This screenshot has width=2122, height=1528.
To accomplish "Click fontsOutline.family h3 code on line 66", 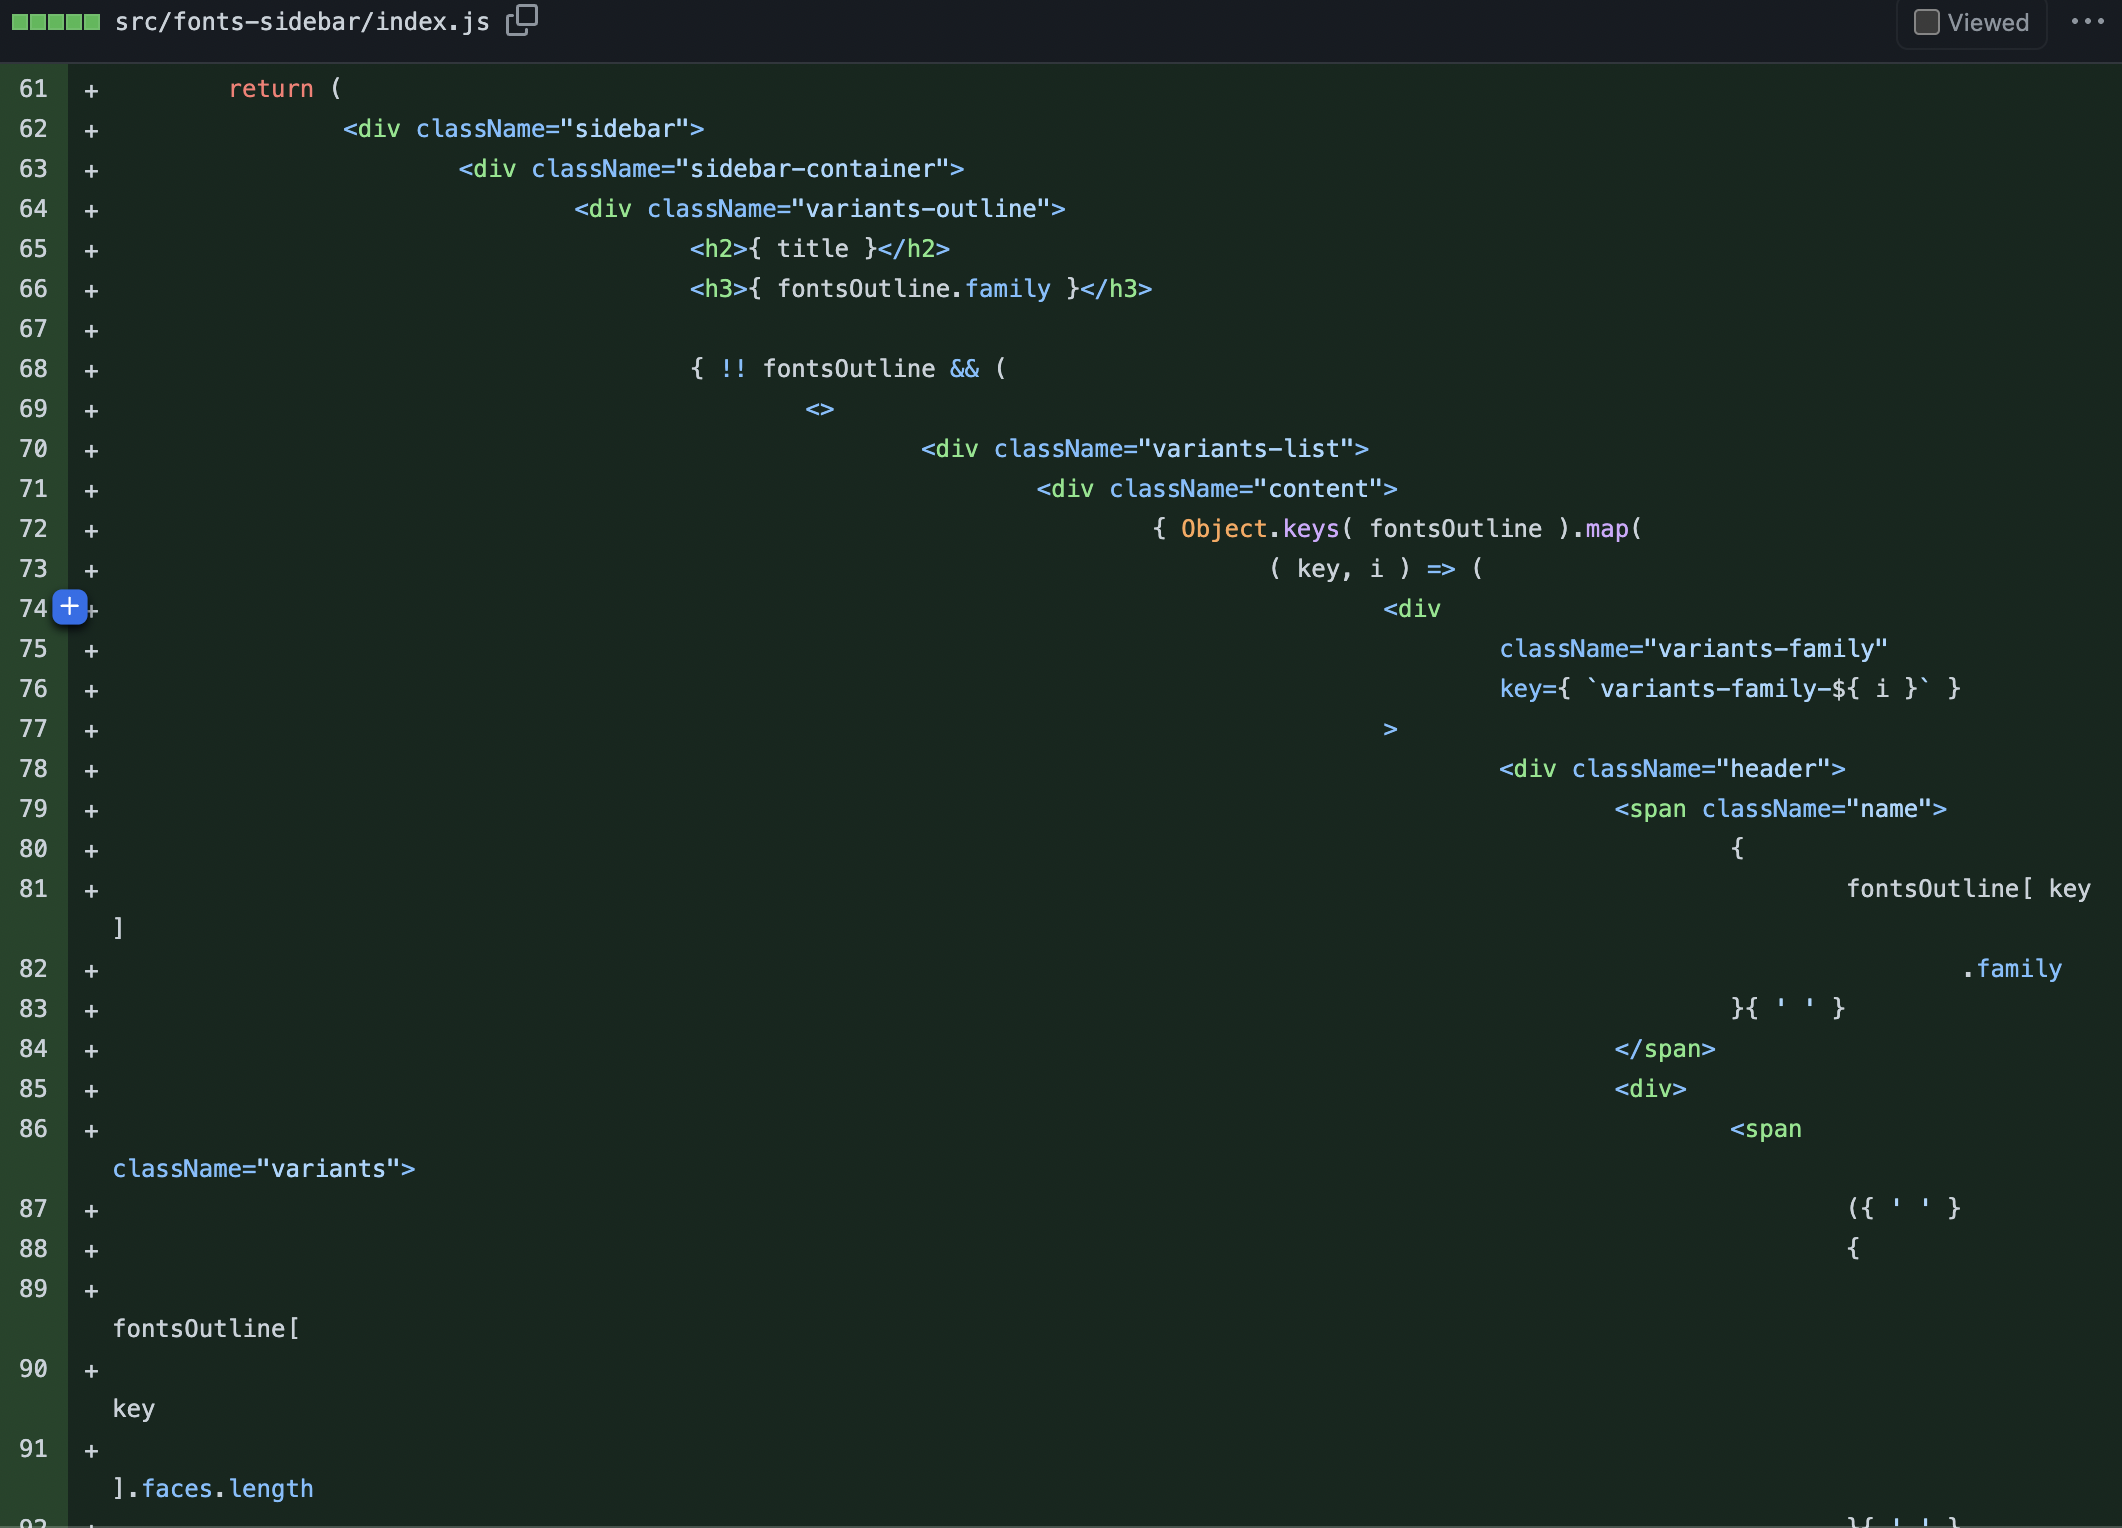I will pos(921,289).
